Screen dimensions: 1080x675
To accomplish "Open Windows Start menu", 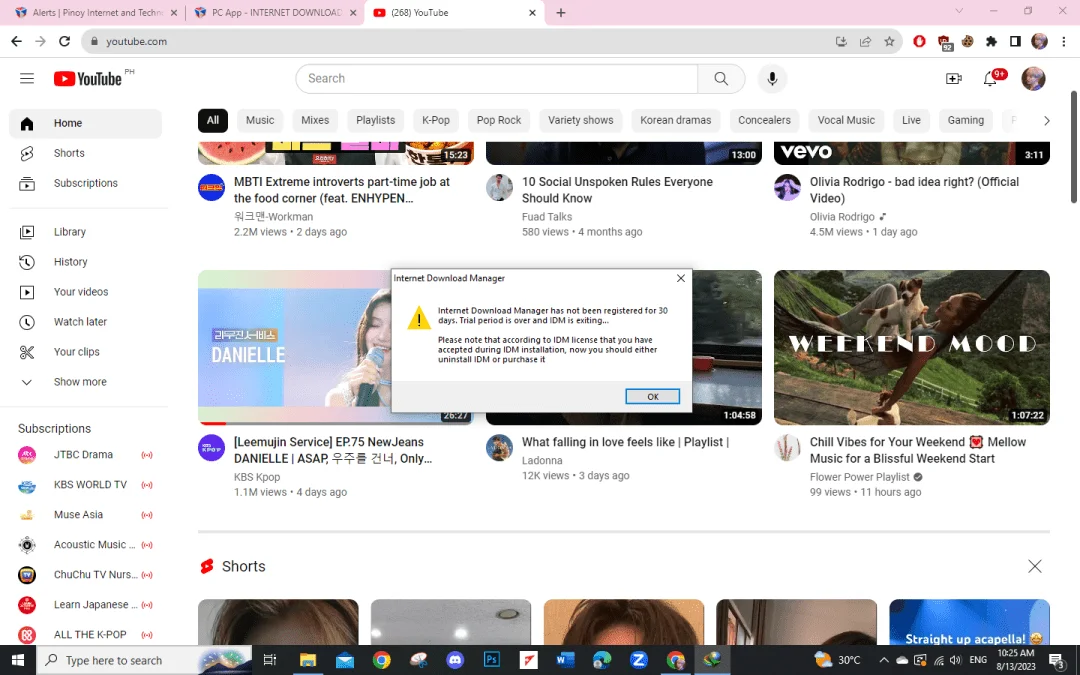I will (x=18, y=660).
